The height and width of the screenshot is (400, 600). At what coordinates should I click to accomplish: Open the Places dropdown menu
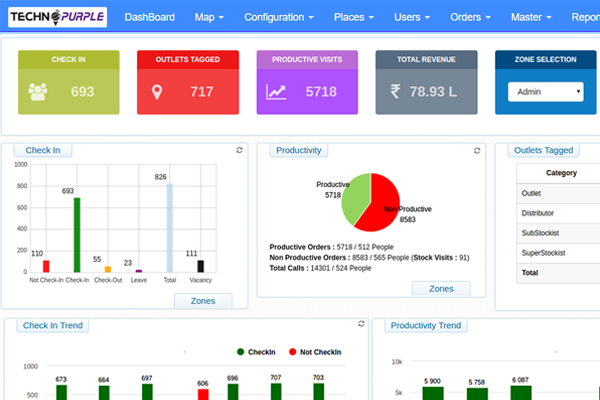pos(354,17)
